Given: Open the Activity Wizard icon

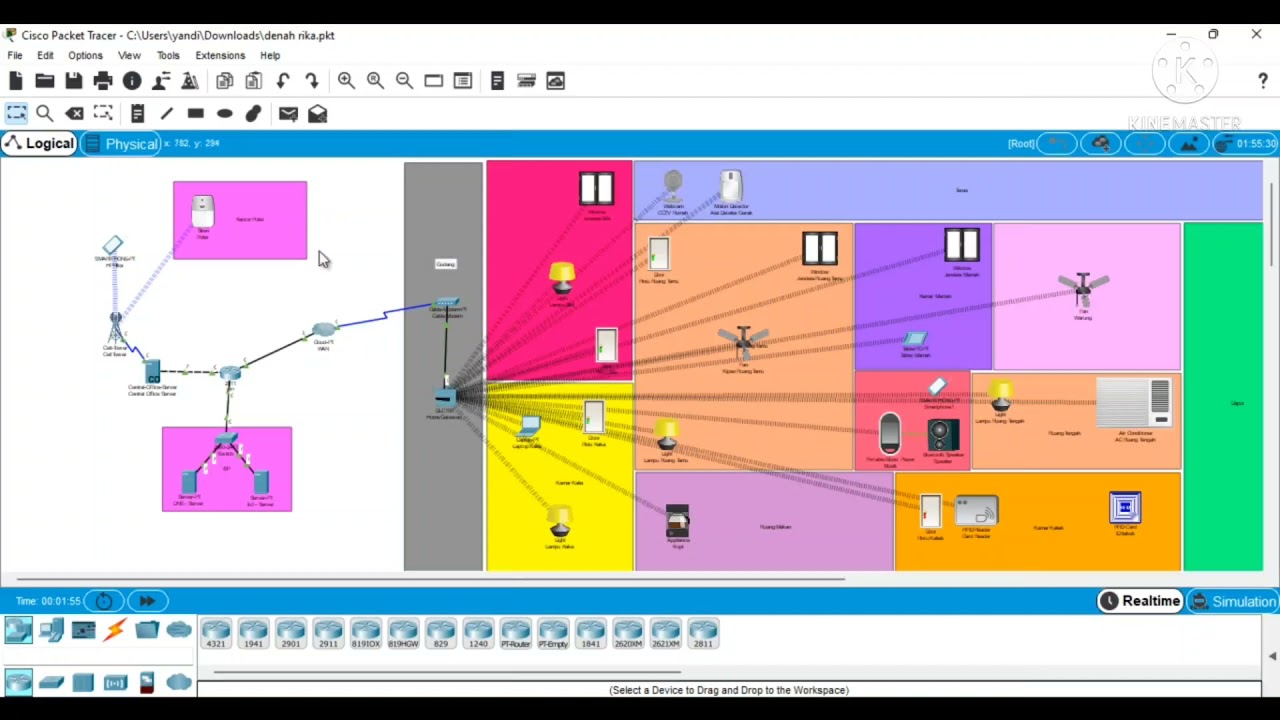Looking at the screenshot, I should point(190,81).
